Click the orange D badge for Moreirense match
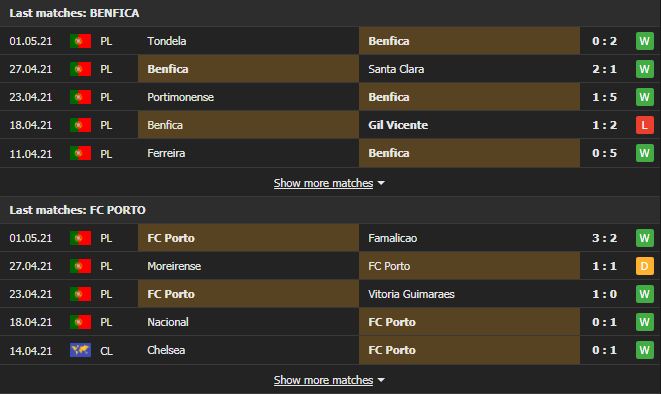The image size is (661, 394). 645,266
